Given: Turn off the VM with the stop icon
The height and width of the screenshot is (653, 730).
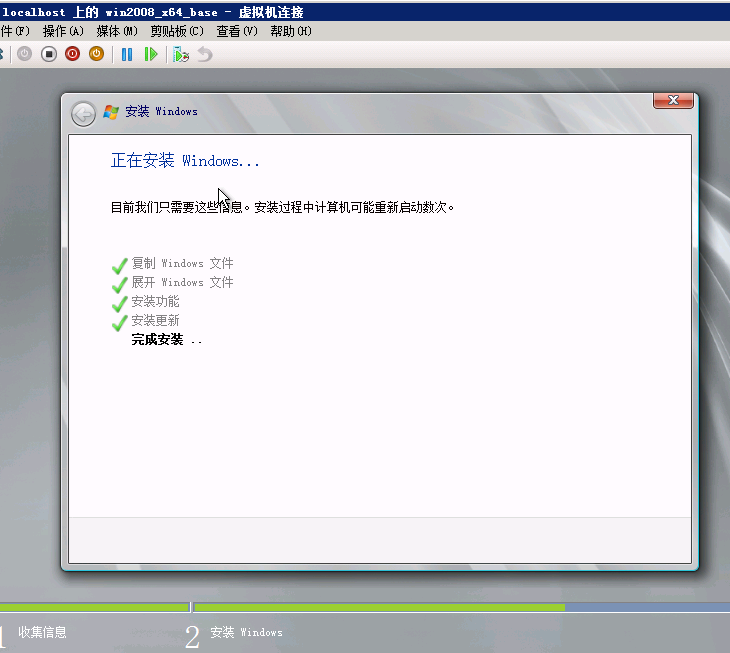Looking at the screenshot, I should click(x=48, y=54).
